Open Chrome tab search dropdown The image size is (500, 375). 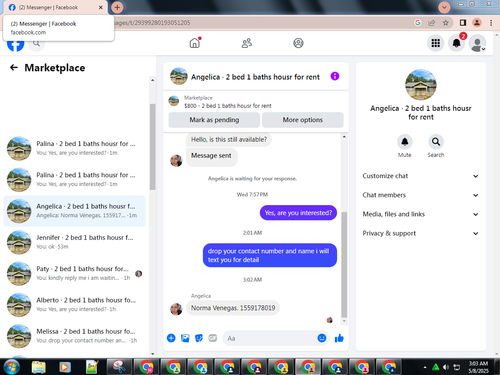[444, 7]
